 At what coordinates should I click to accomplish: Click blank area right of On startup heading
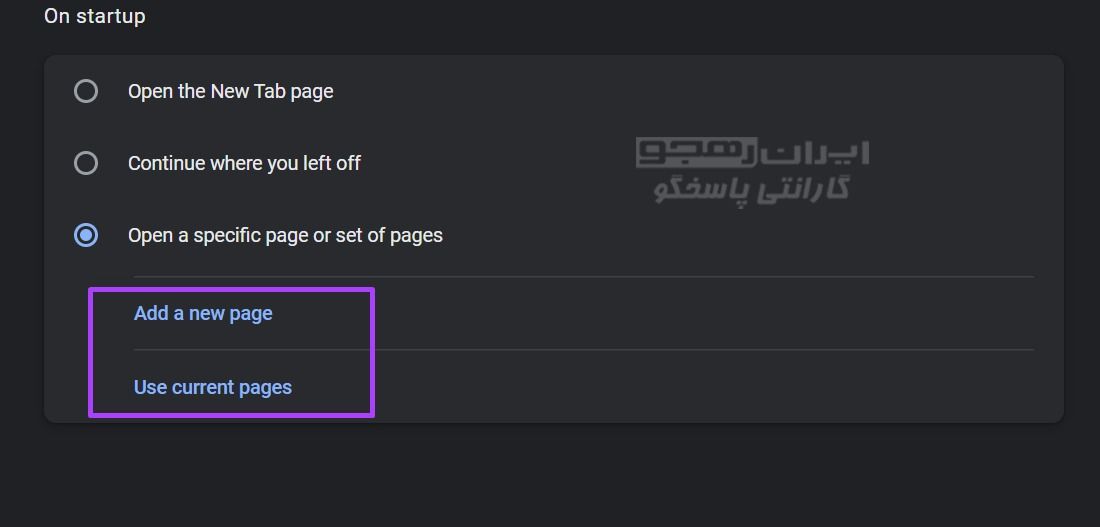point(617,16)
